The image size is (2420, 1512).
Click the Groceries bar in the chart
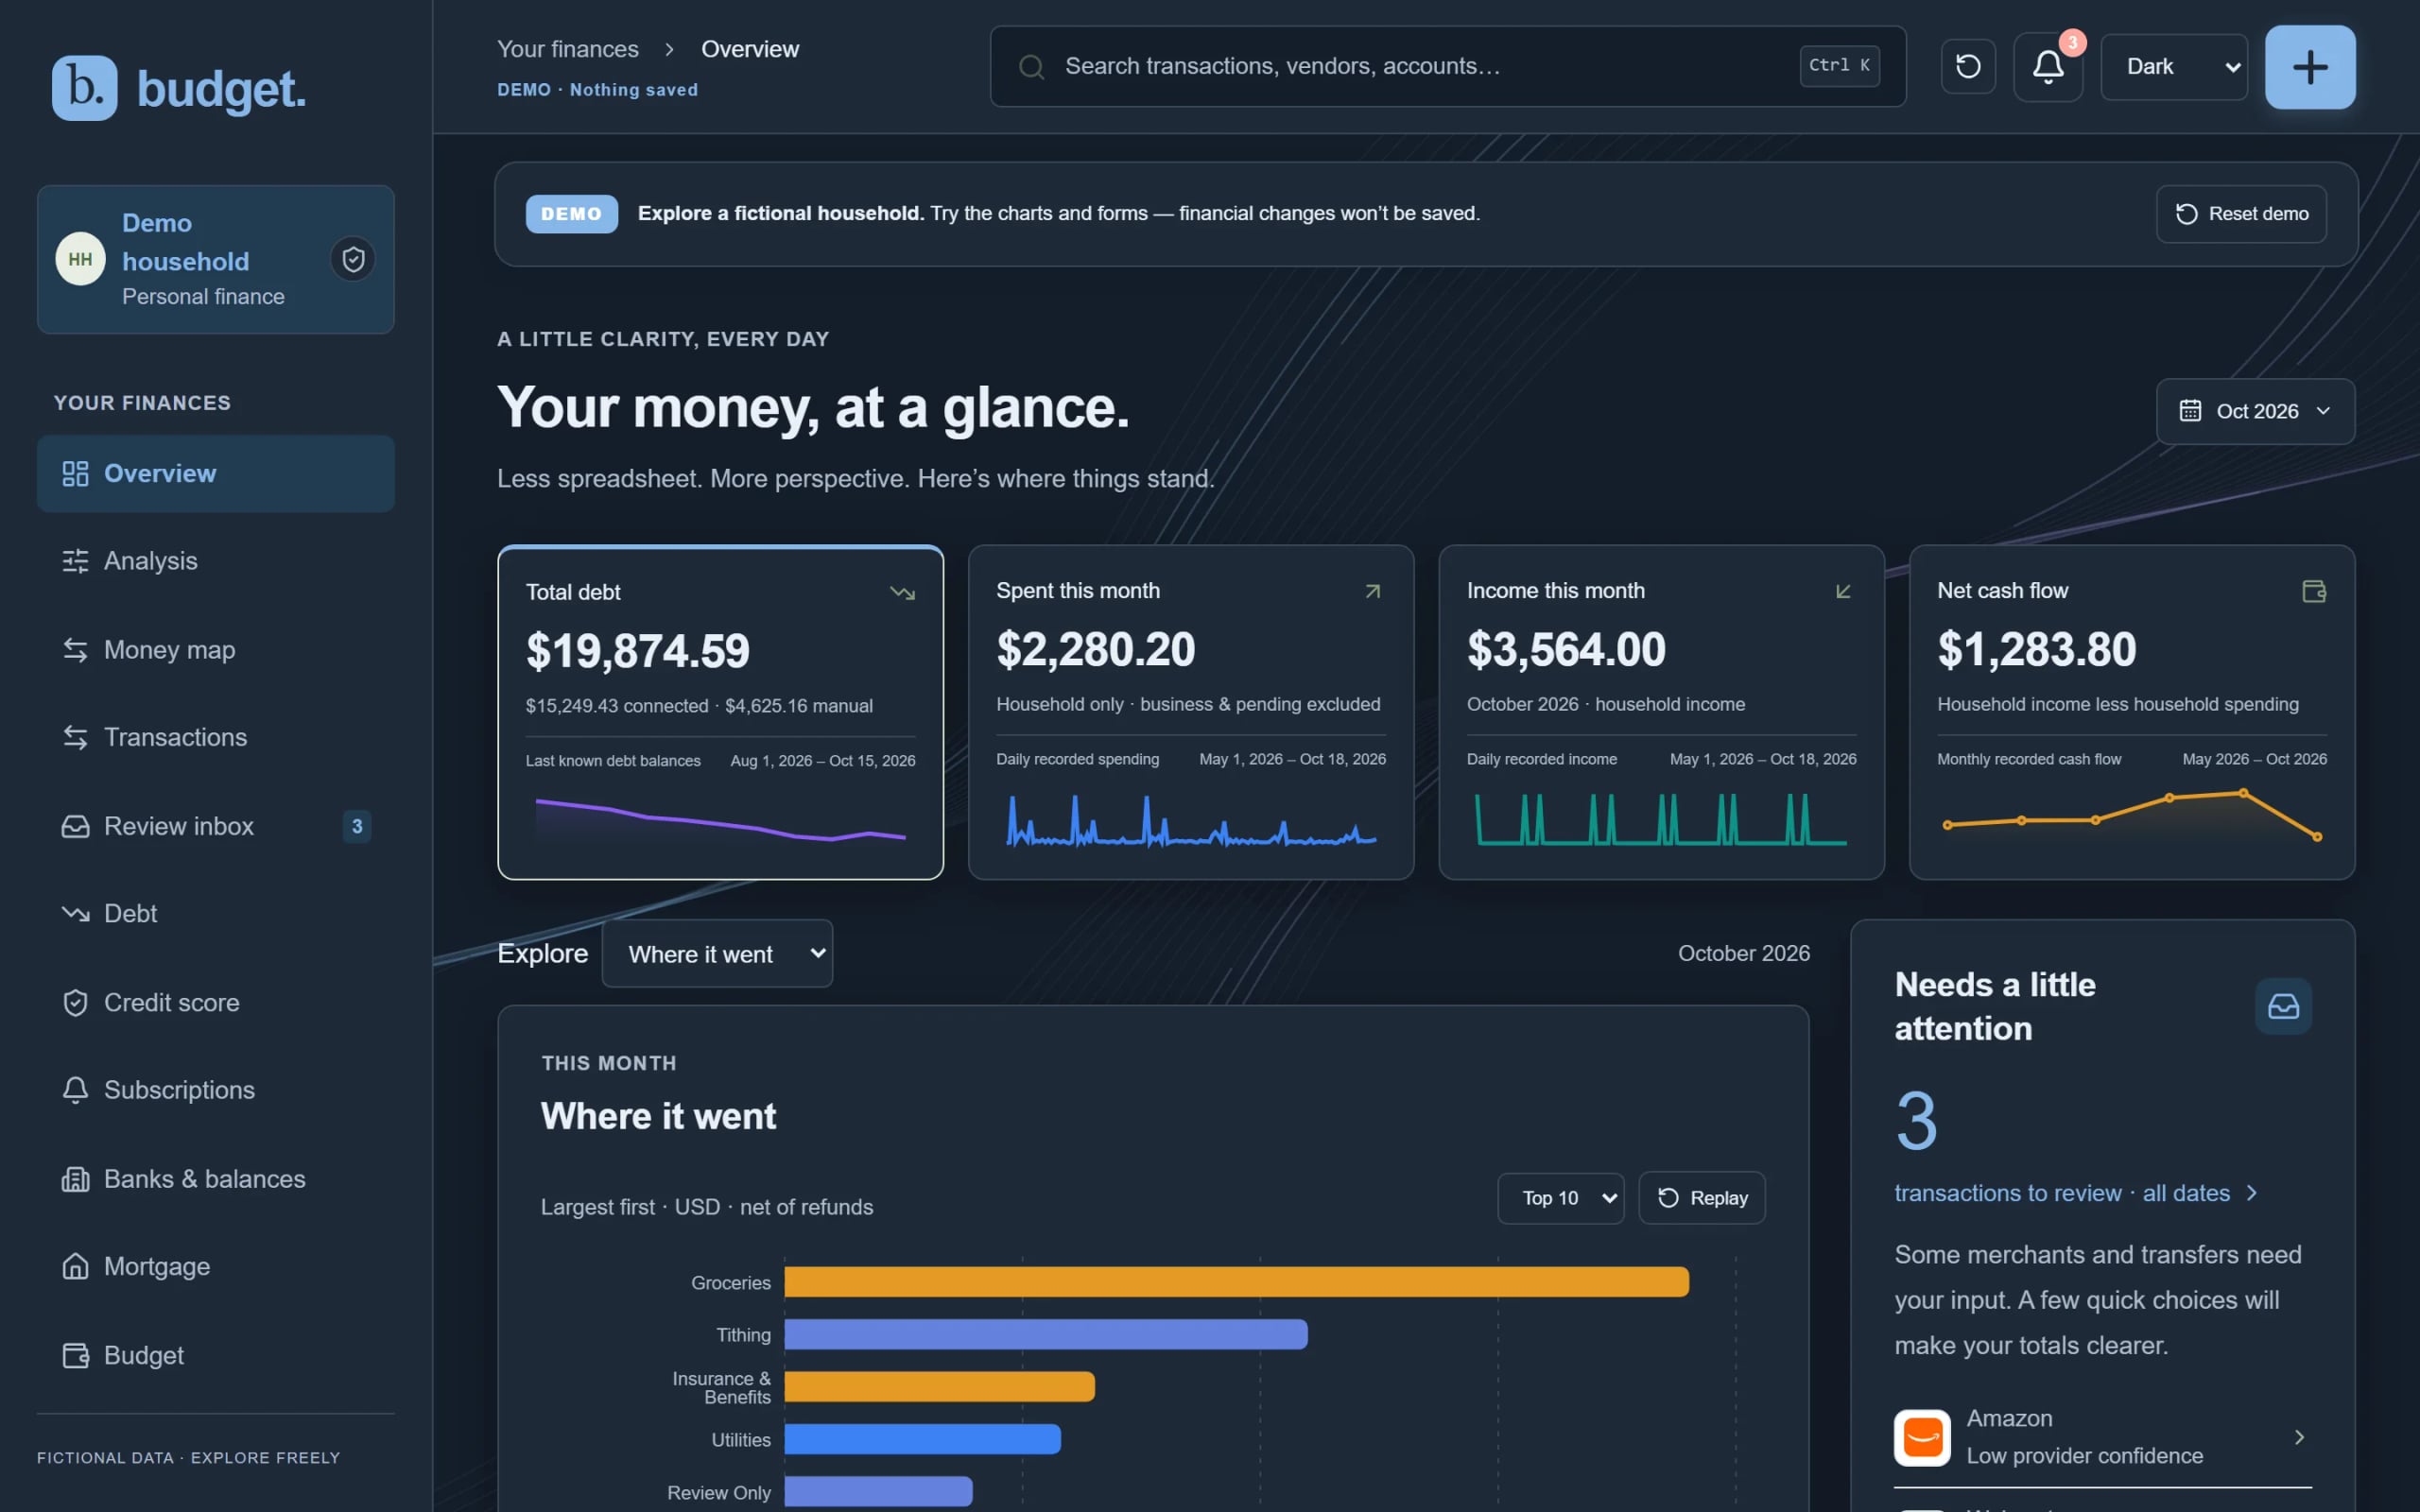tap(1237, 1282)
